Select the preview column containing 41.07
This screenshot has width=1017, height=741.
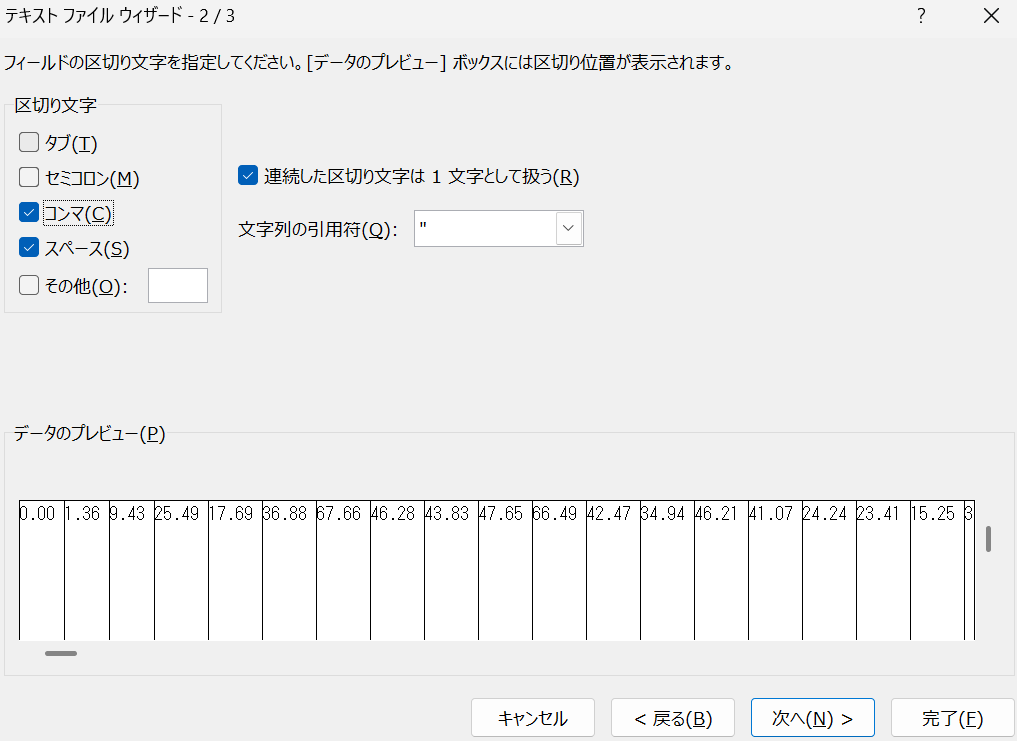[x=775, y=570]
